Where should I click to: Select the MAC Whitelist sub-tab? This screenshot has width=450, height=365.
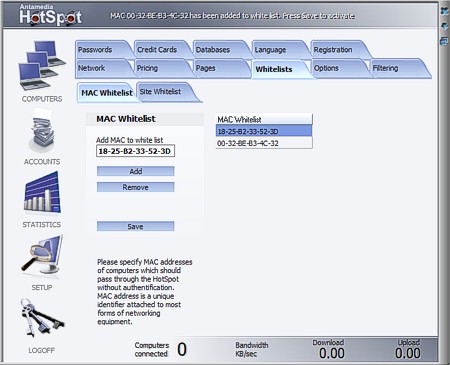point(107,93)
